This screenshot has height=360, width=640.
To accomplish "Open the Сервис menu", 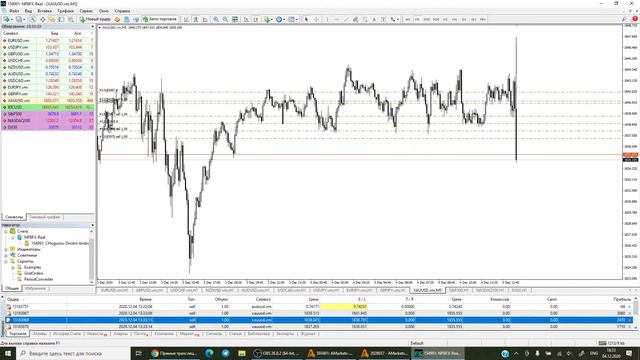I will pos(86,11).
